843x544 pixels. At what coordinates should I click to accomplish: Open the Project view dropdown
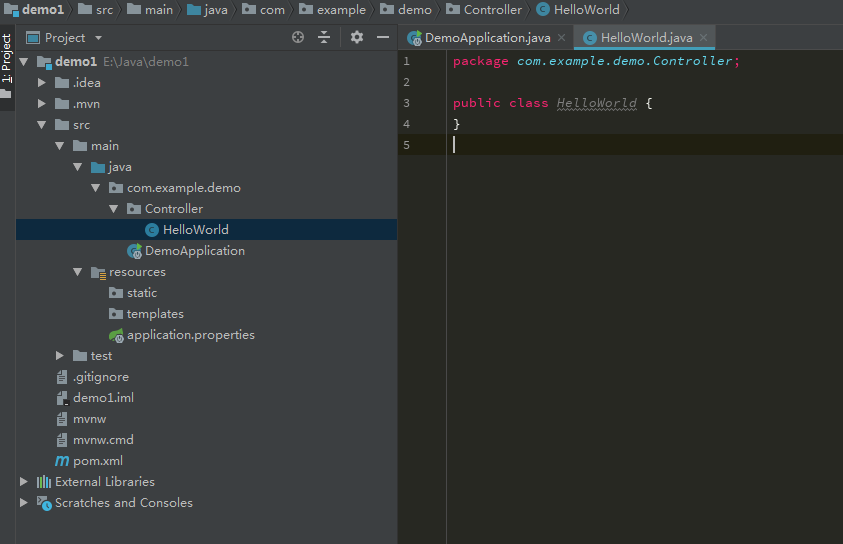pyautogui.click(x=98, y=38)
